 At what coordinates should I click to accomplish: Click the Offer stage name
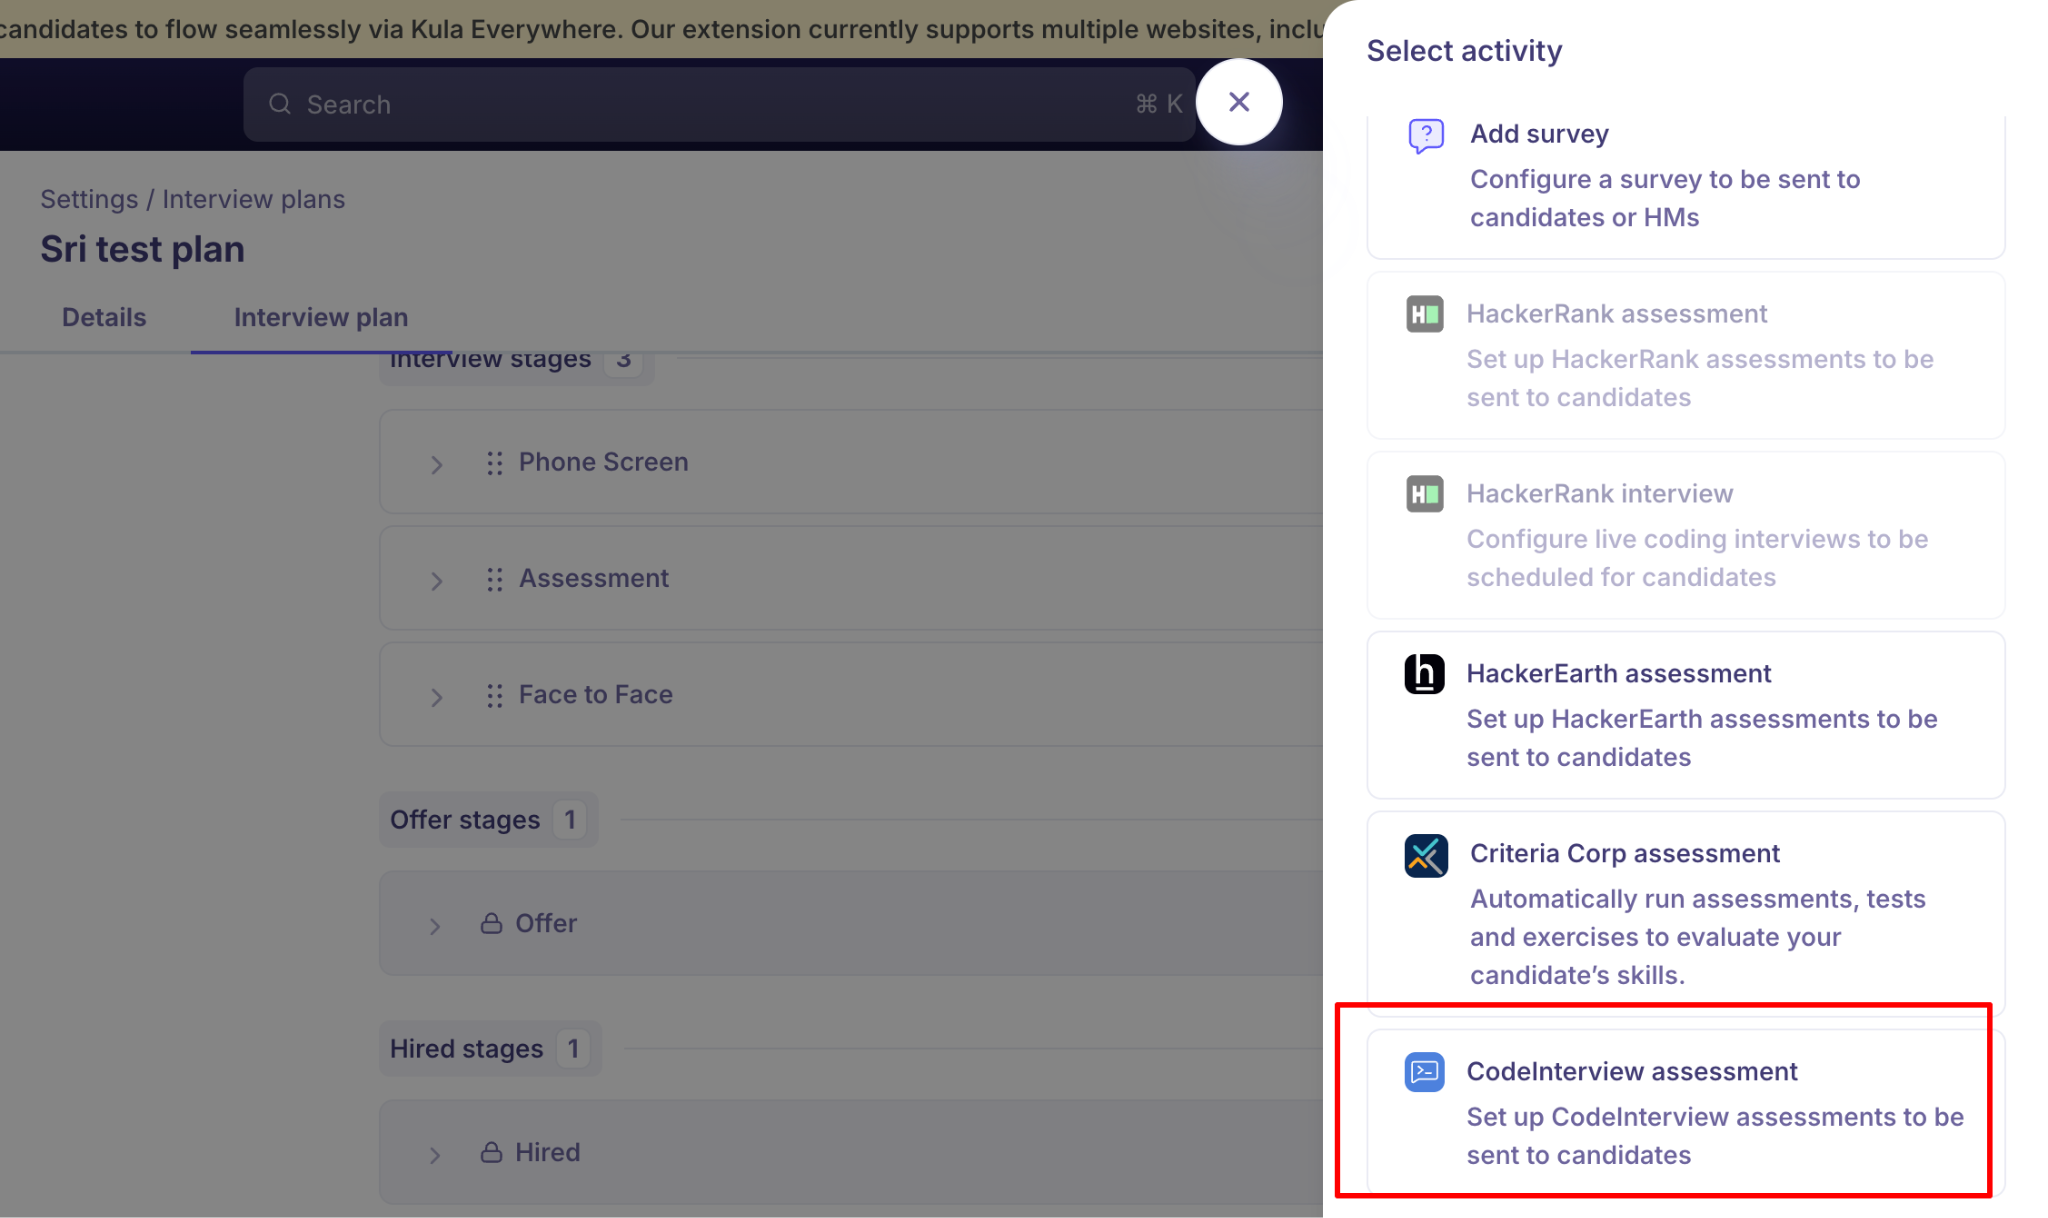click(x=546, y=923)
